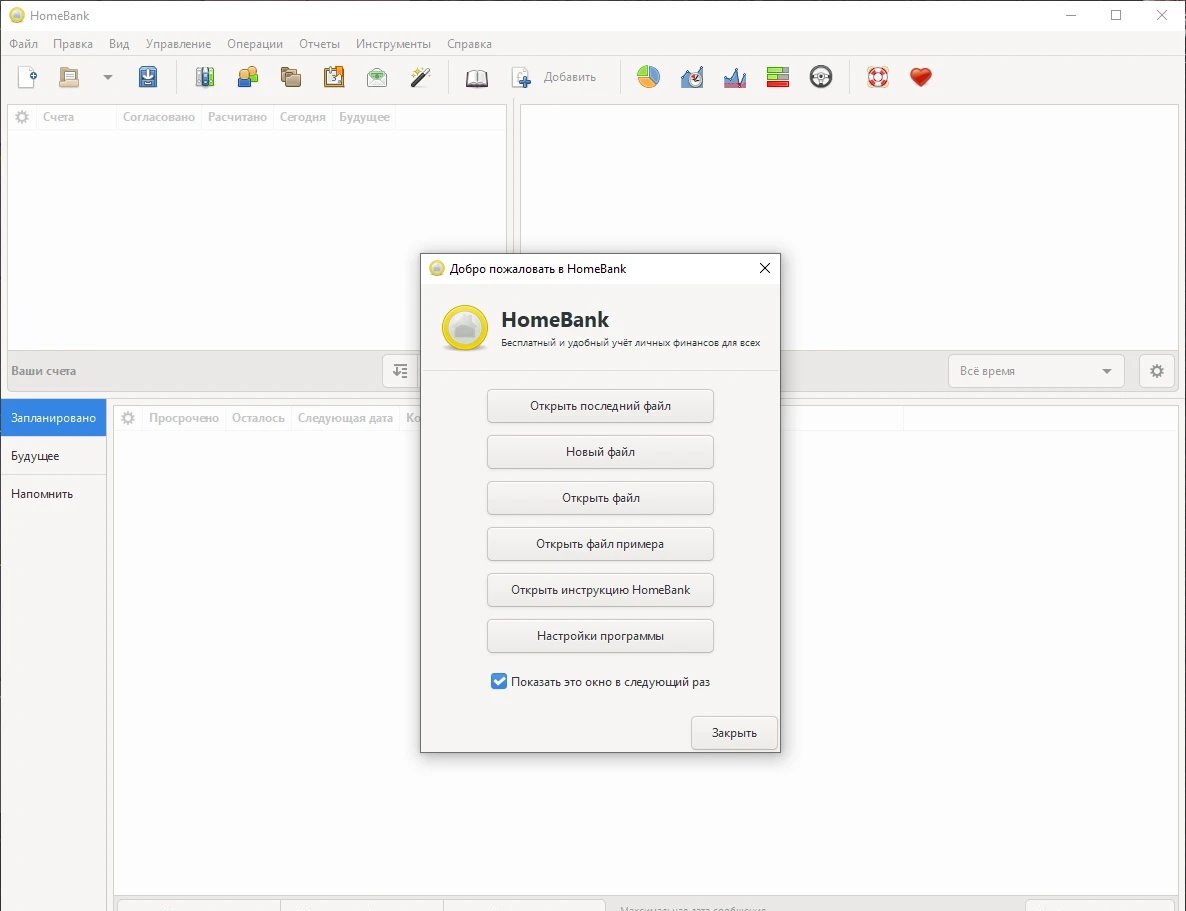This screenshot has width=1186, height=911.
Task: Open the payees management icon
Action: [x=247, y=77]
